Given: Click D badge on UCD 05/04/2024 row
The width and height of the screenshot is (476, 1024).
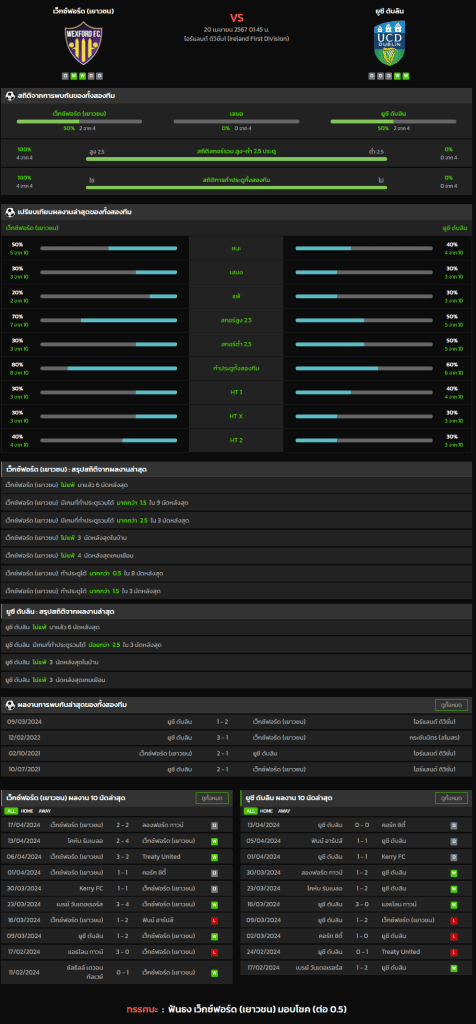Looking at the screenshot, I should click(x=454, y=840).
